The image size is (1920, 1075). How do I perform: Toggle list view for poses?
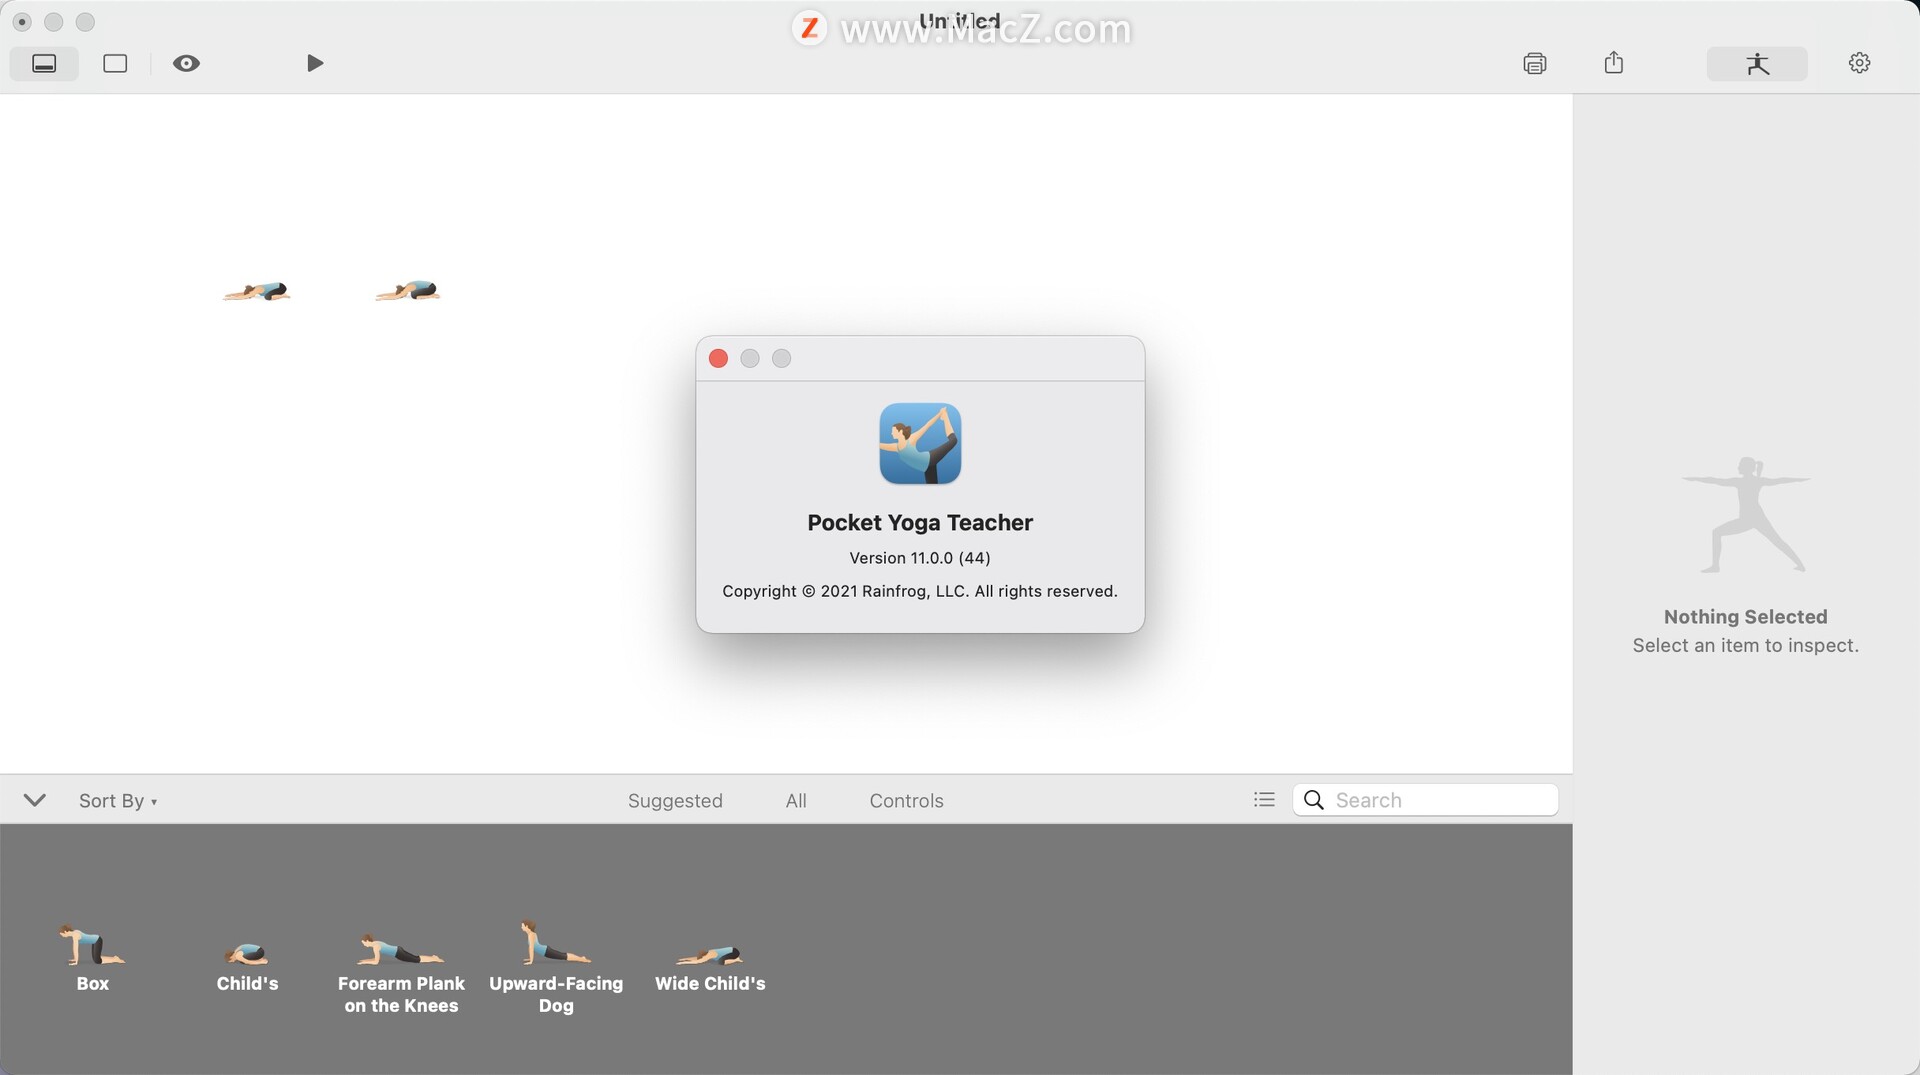point(1264,800)
